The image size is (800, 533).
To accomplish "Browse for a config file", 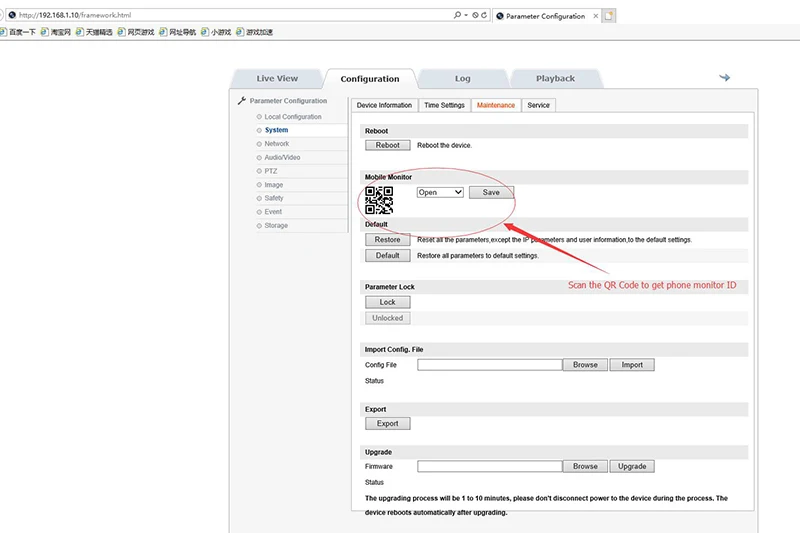I will (x=585, y=365).
